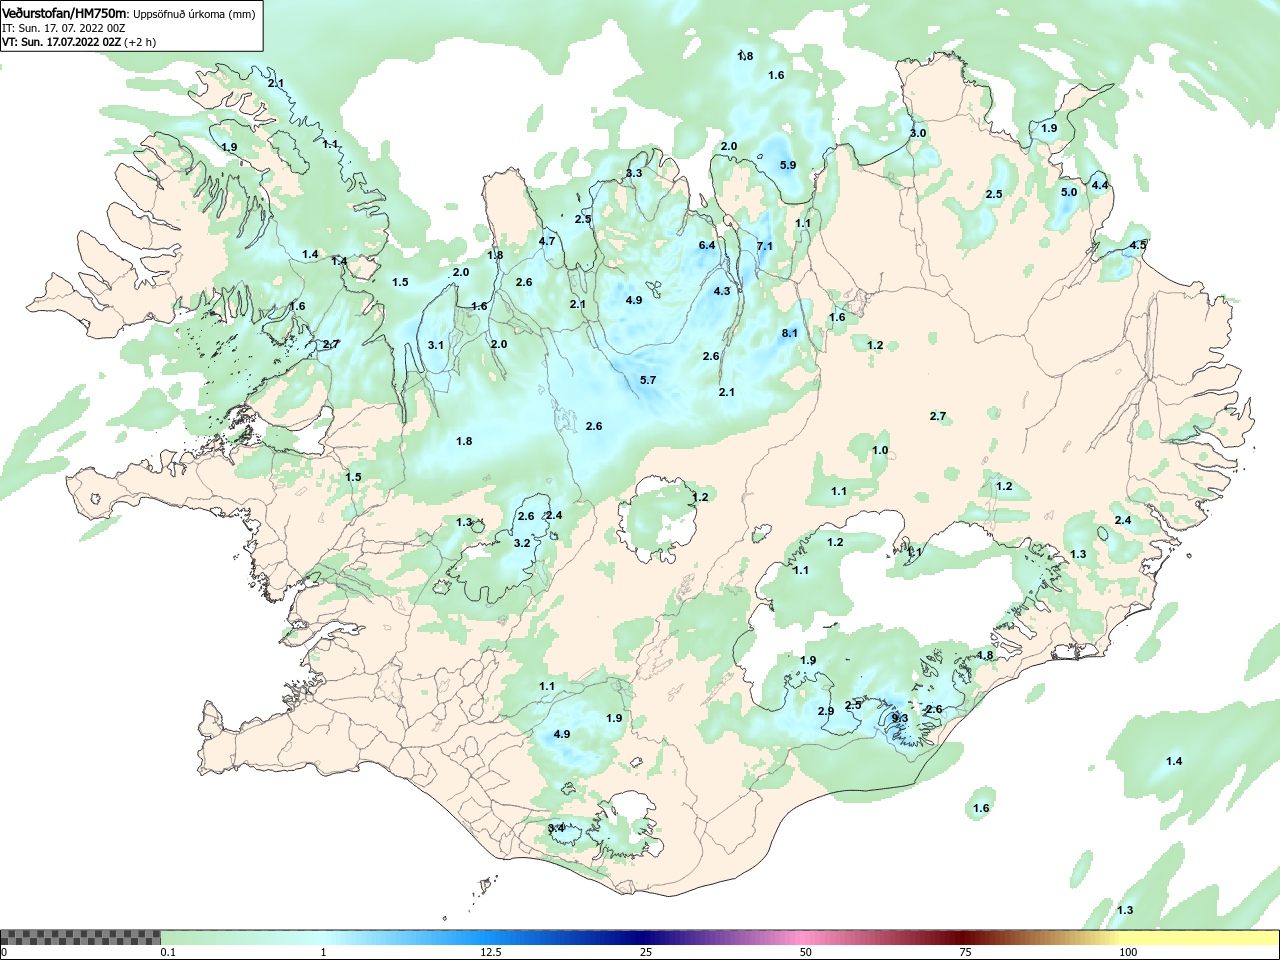Click the 4.5 precipitation value
This screenshot has height=960, width=1280.
pos(1138,245)
